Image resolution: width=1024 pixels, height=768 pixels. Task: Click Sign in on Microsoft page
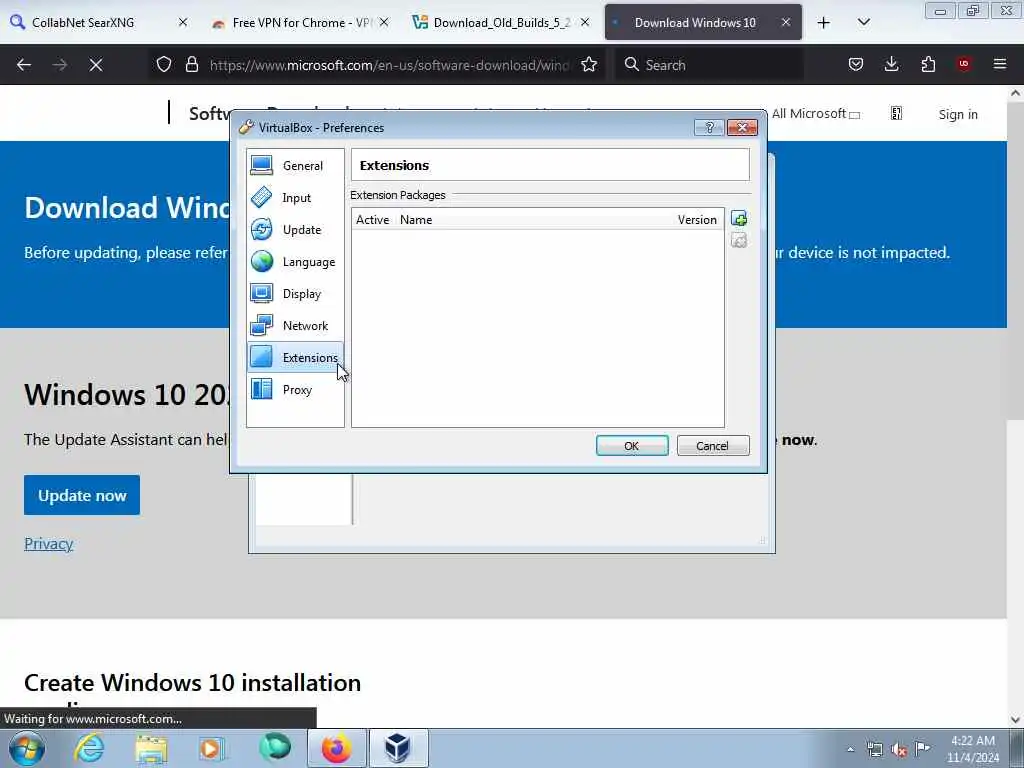click(x=958, y=114)
